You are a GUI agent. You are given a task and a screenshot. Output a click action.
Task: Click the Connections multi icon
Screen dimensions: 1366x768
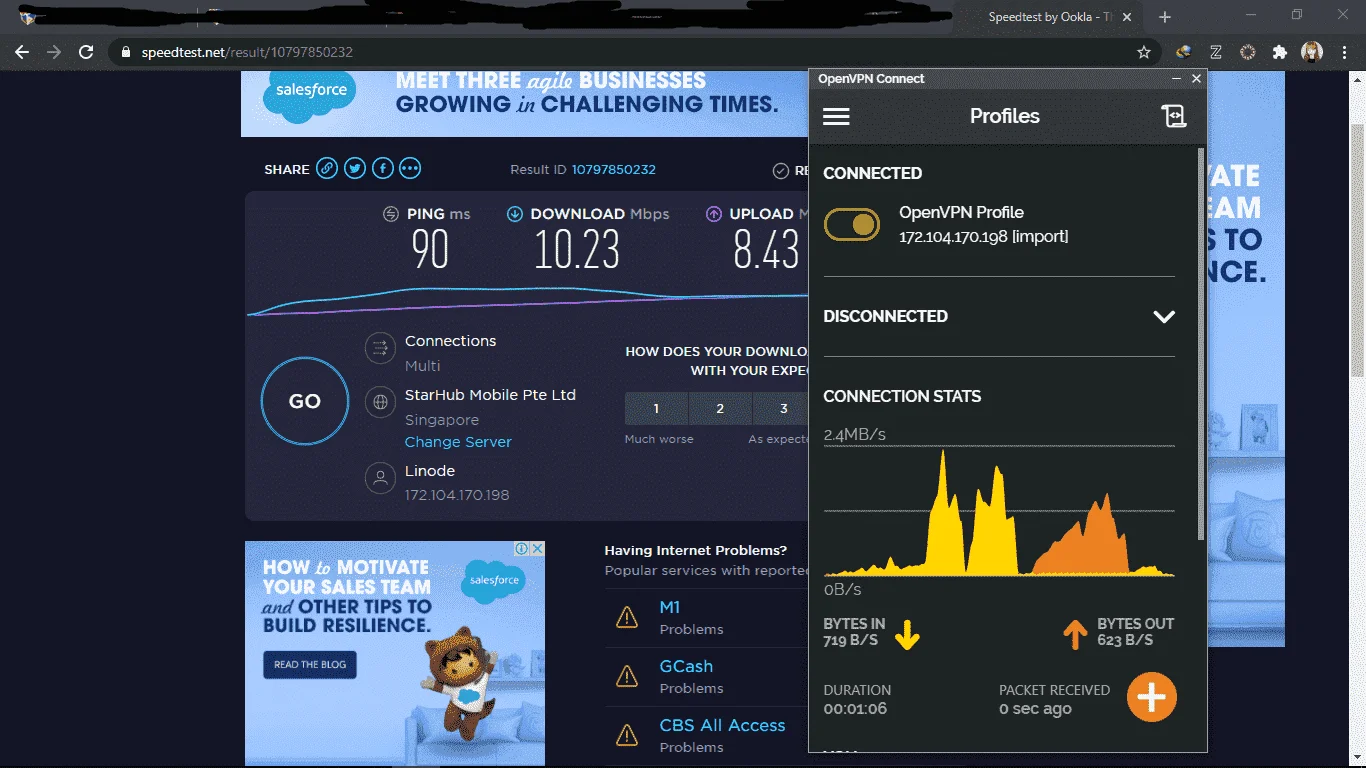380,348
